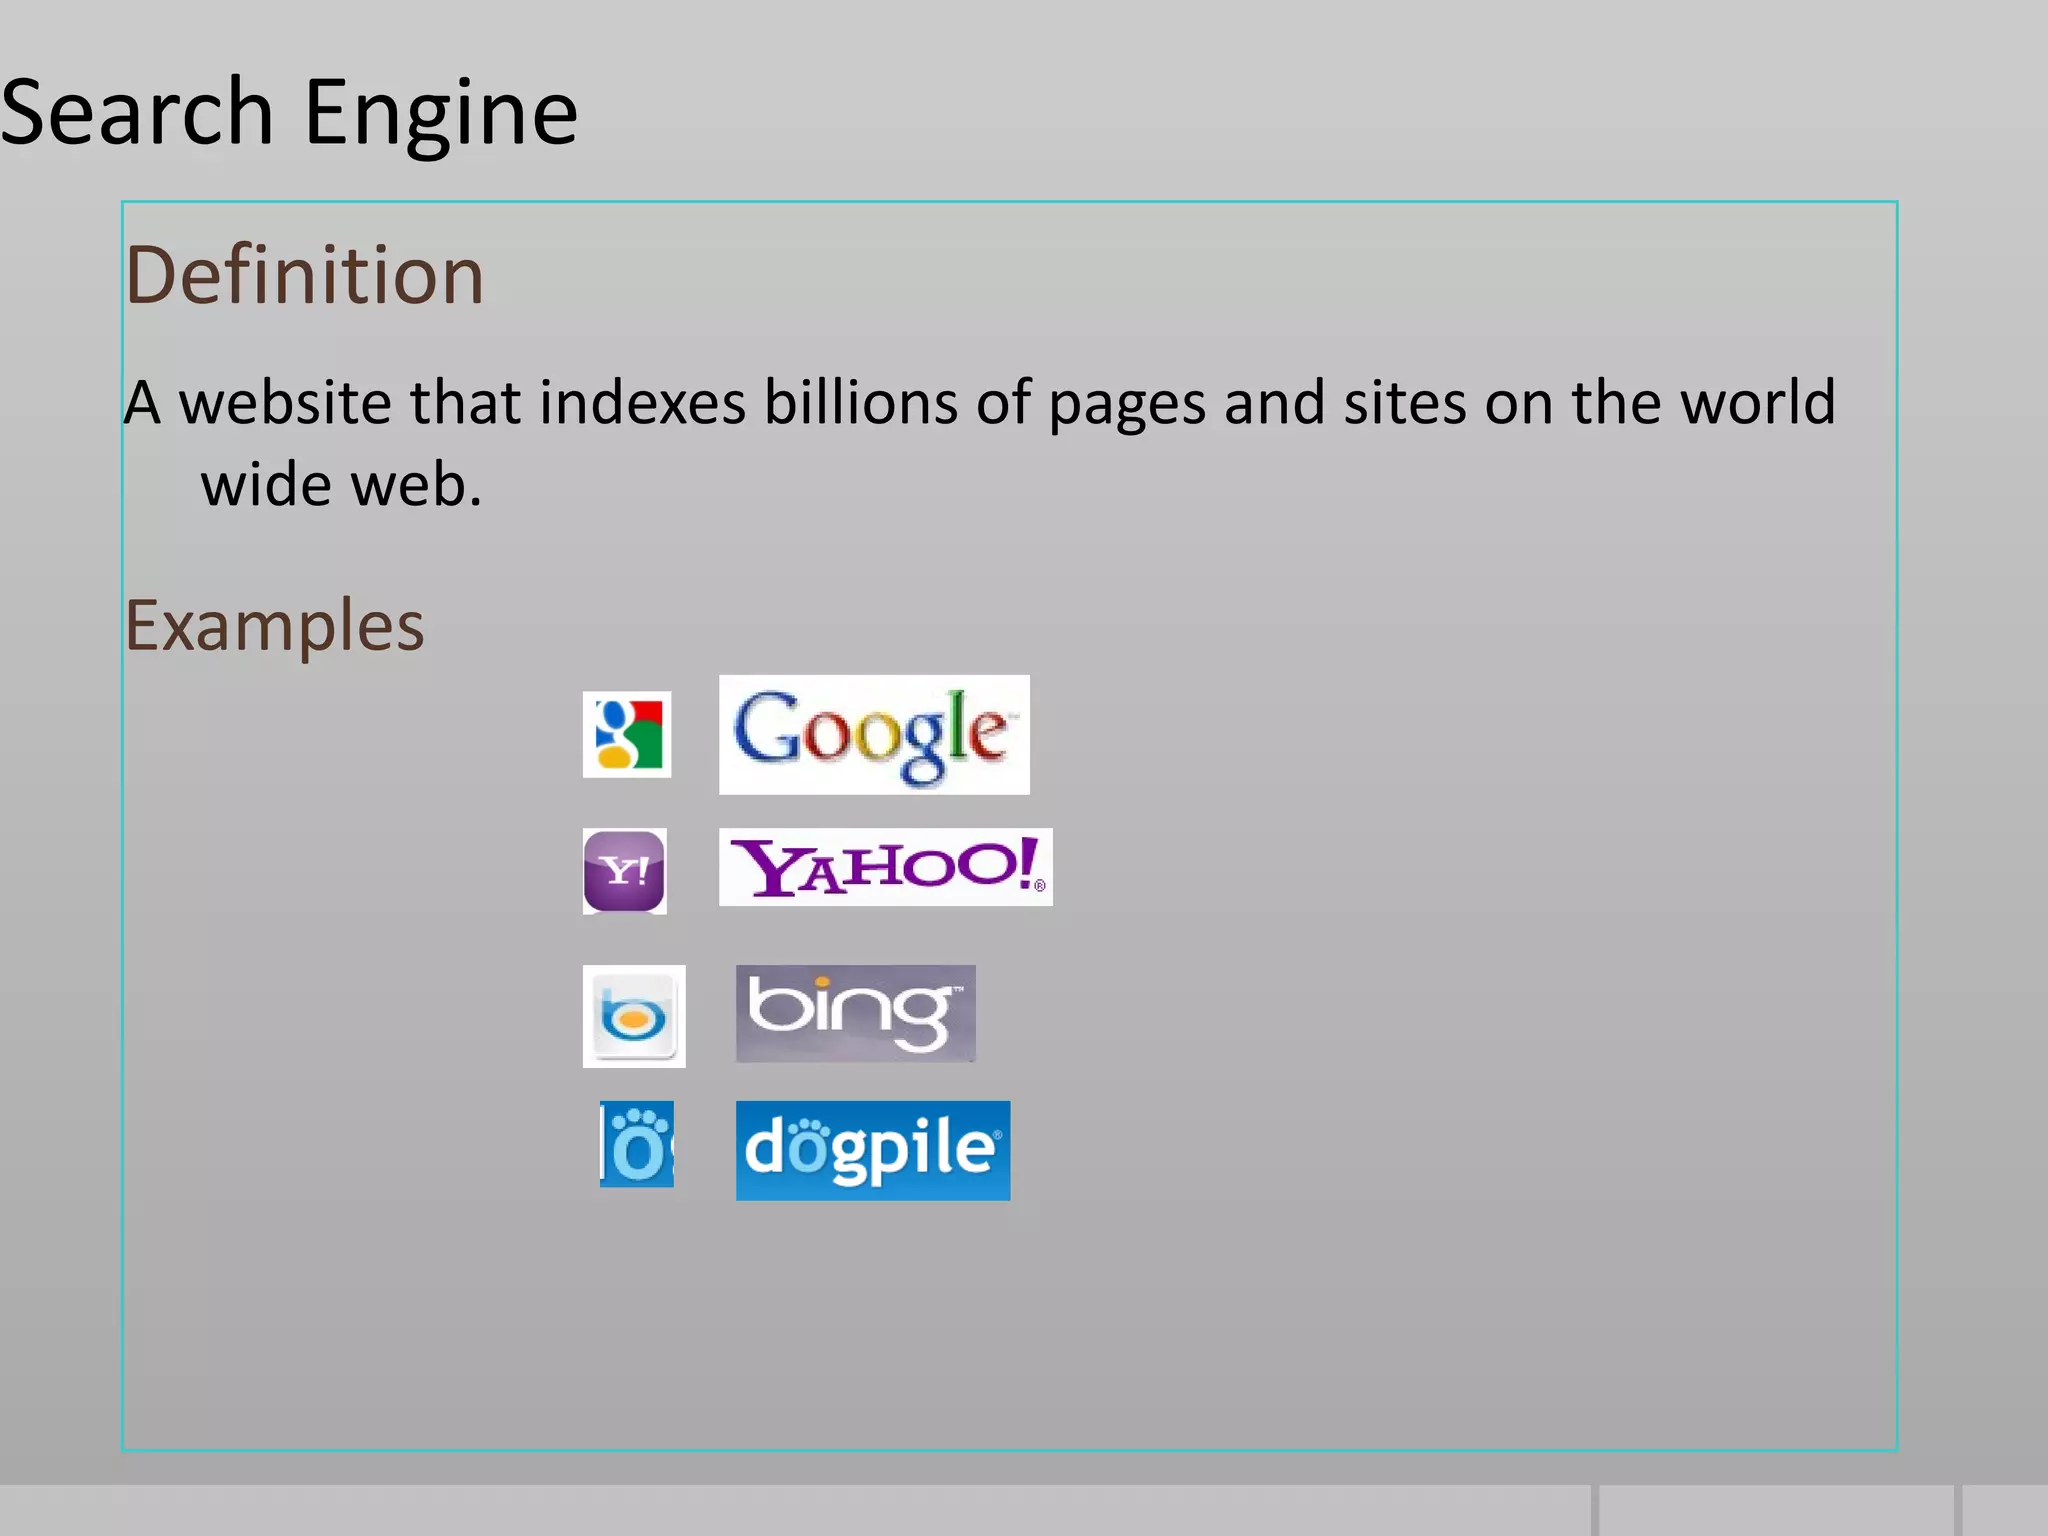Select the small Bing 'b' icon
The image size is (2048, 1536).
(634, 1016)
